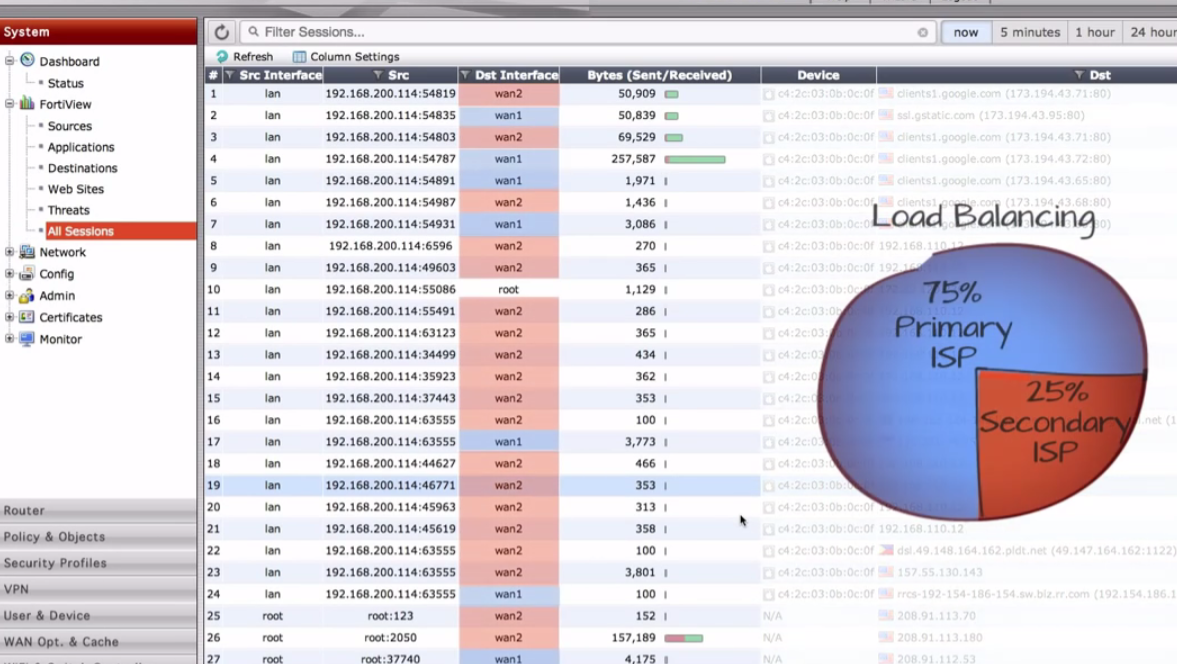The image size is (1177, 664).
Task: Collapse the FortiView tree node
Action: tap(10, 104)
